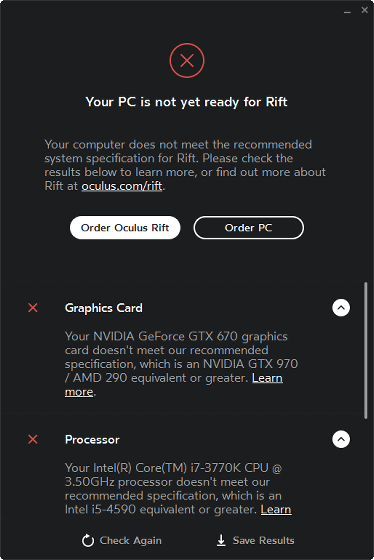Select the Processor heading
The width and height of the screenshot is (374, 560).
click(92, 440)
